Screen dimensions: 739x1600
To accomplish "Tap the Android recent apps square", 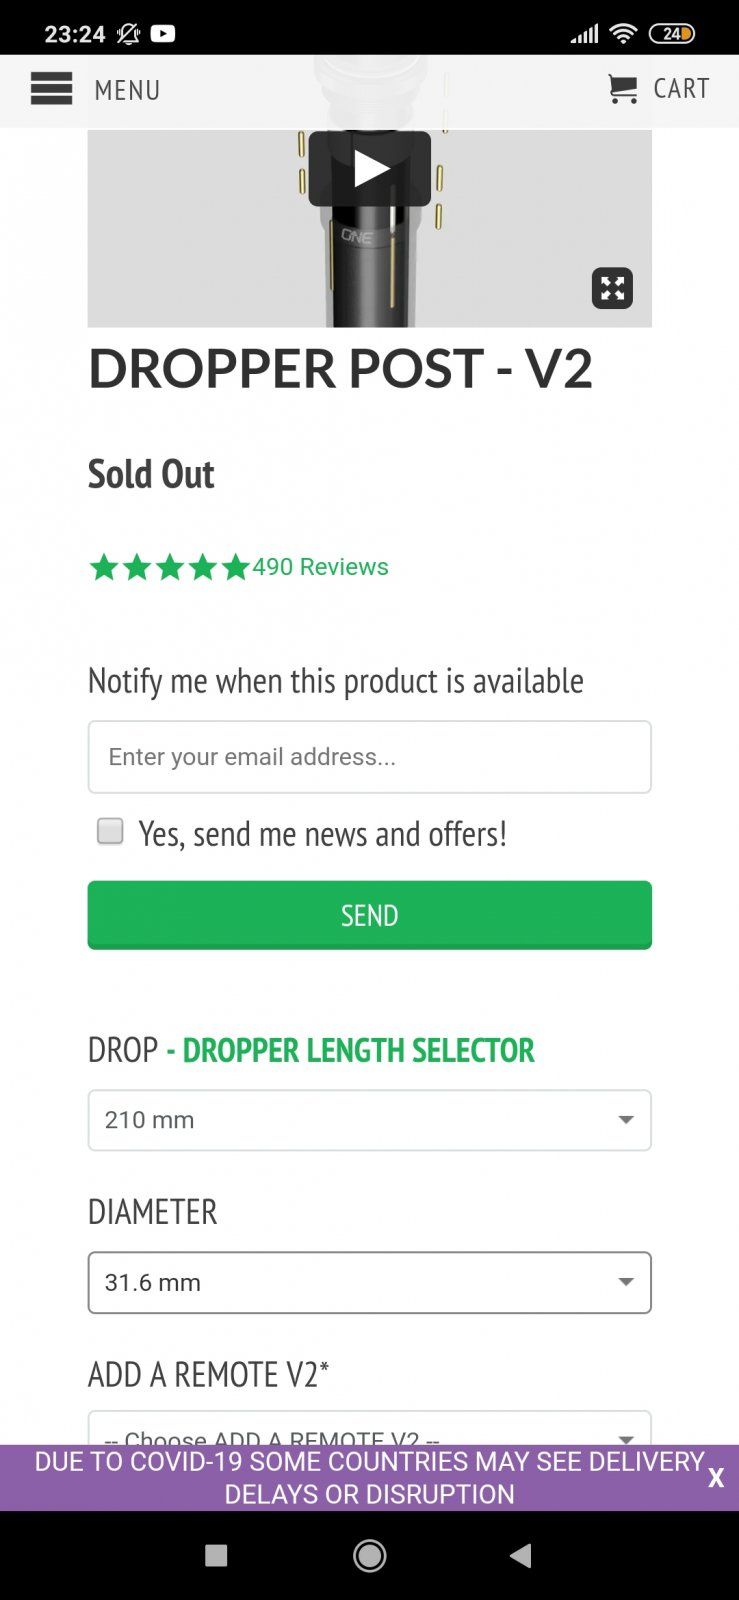I will click(x=216, y=1556).
